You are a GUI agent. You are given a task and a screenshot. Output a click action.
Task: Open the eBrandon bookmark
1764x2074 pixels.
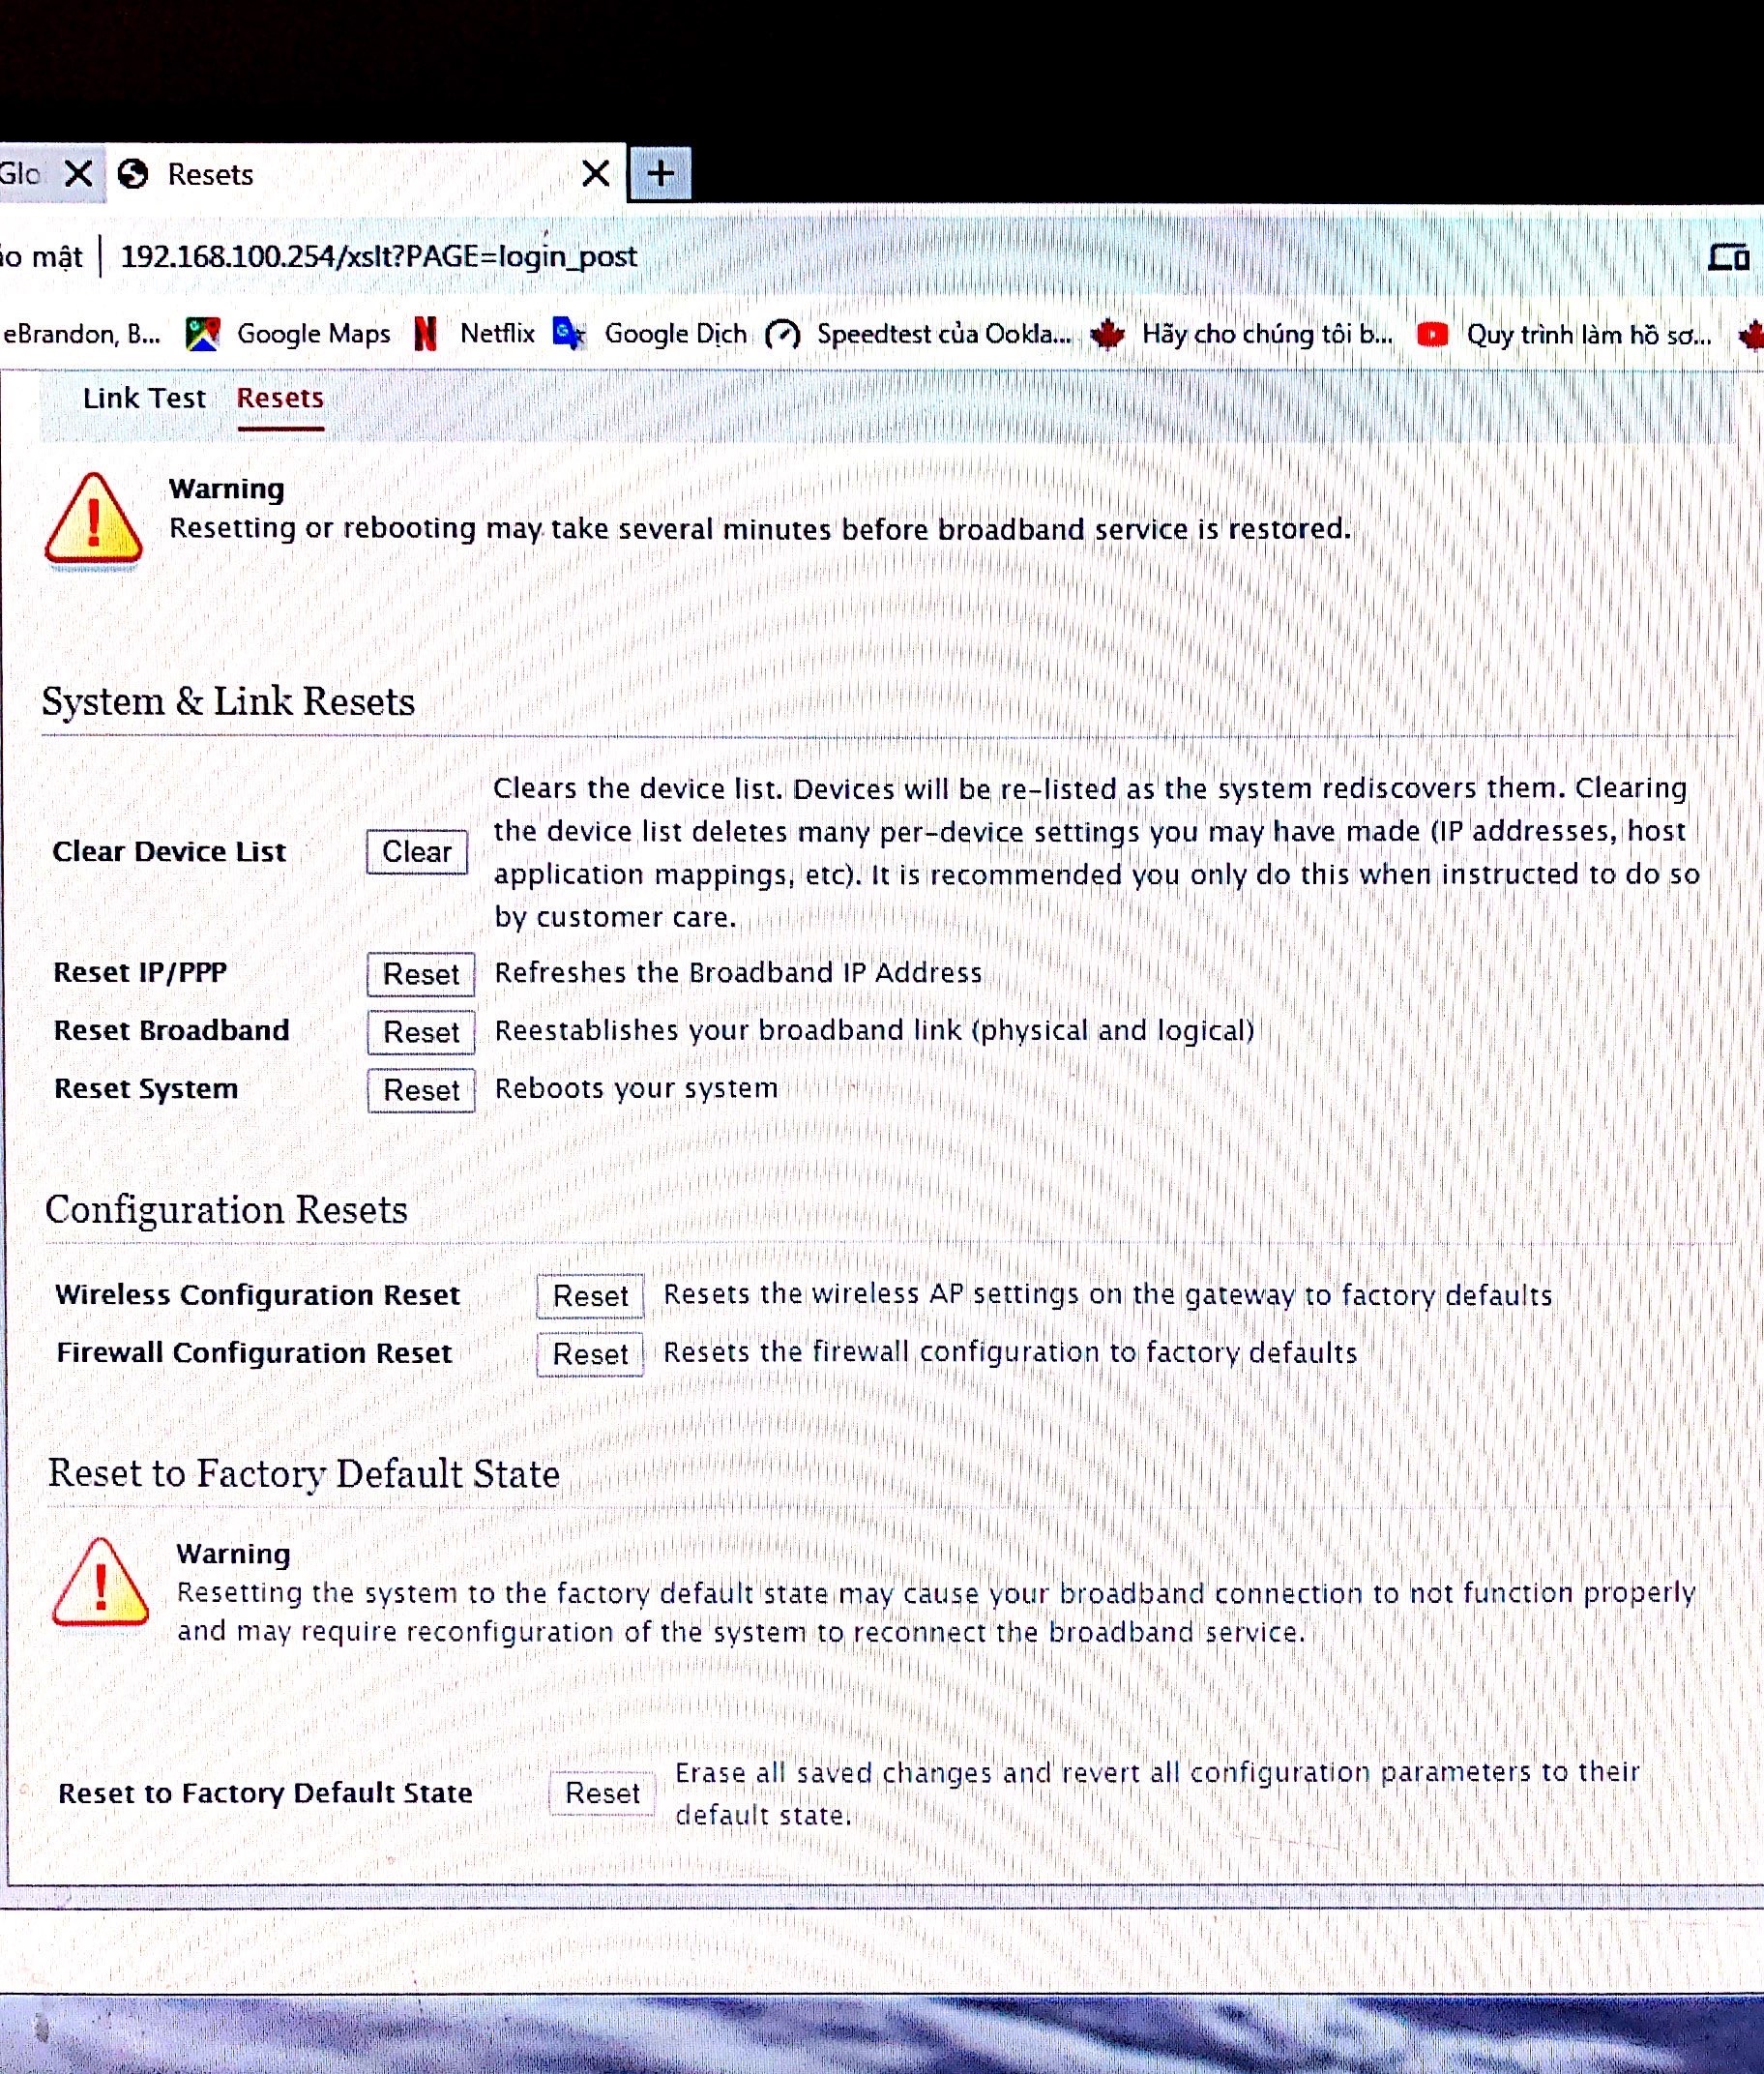(x=82, y=334)
